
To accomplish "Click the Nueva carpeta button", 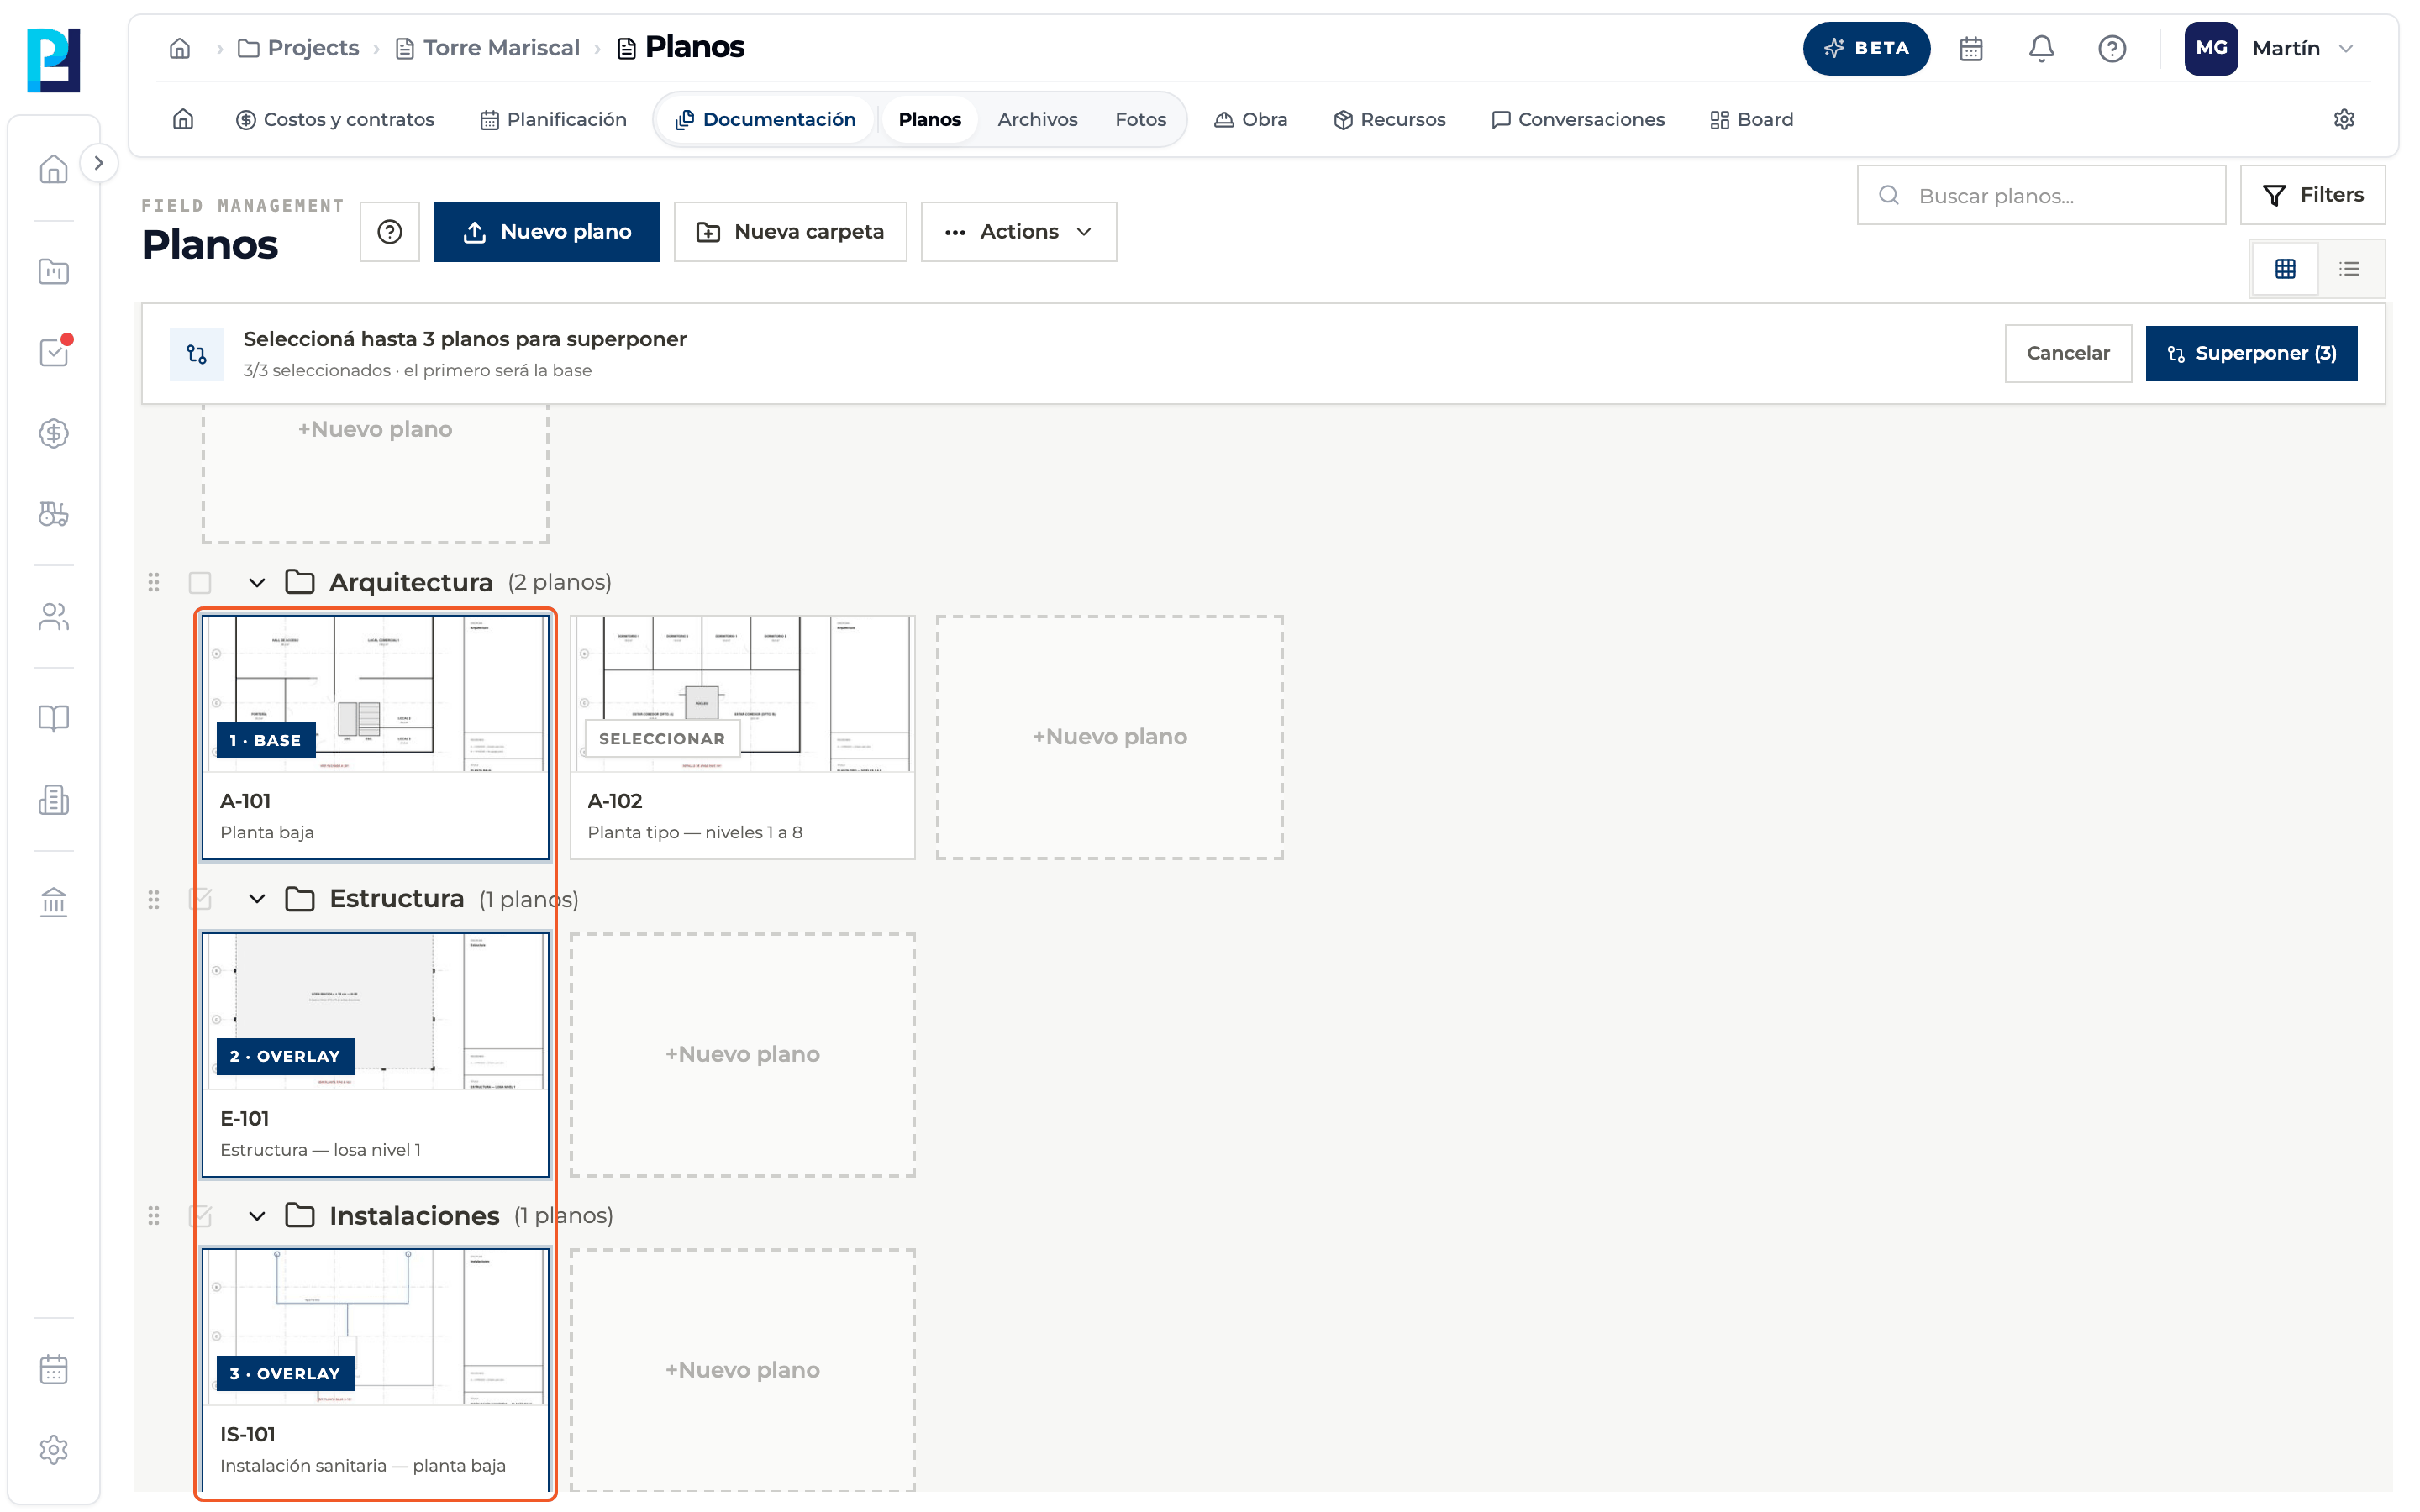I will 790,232.
